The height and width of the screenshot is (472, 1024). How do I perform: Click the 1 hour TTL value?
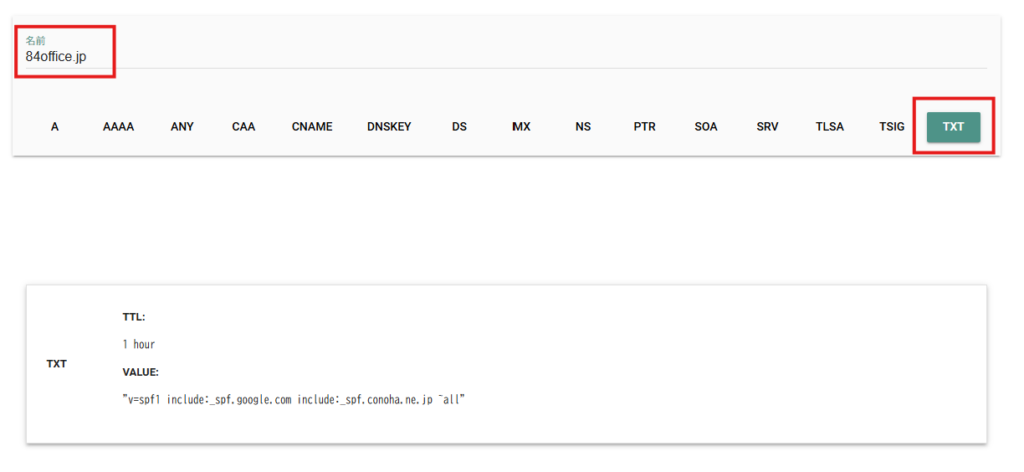point(139,344)
